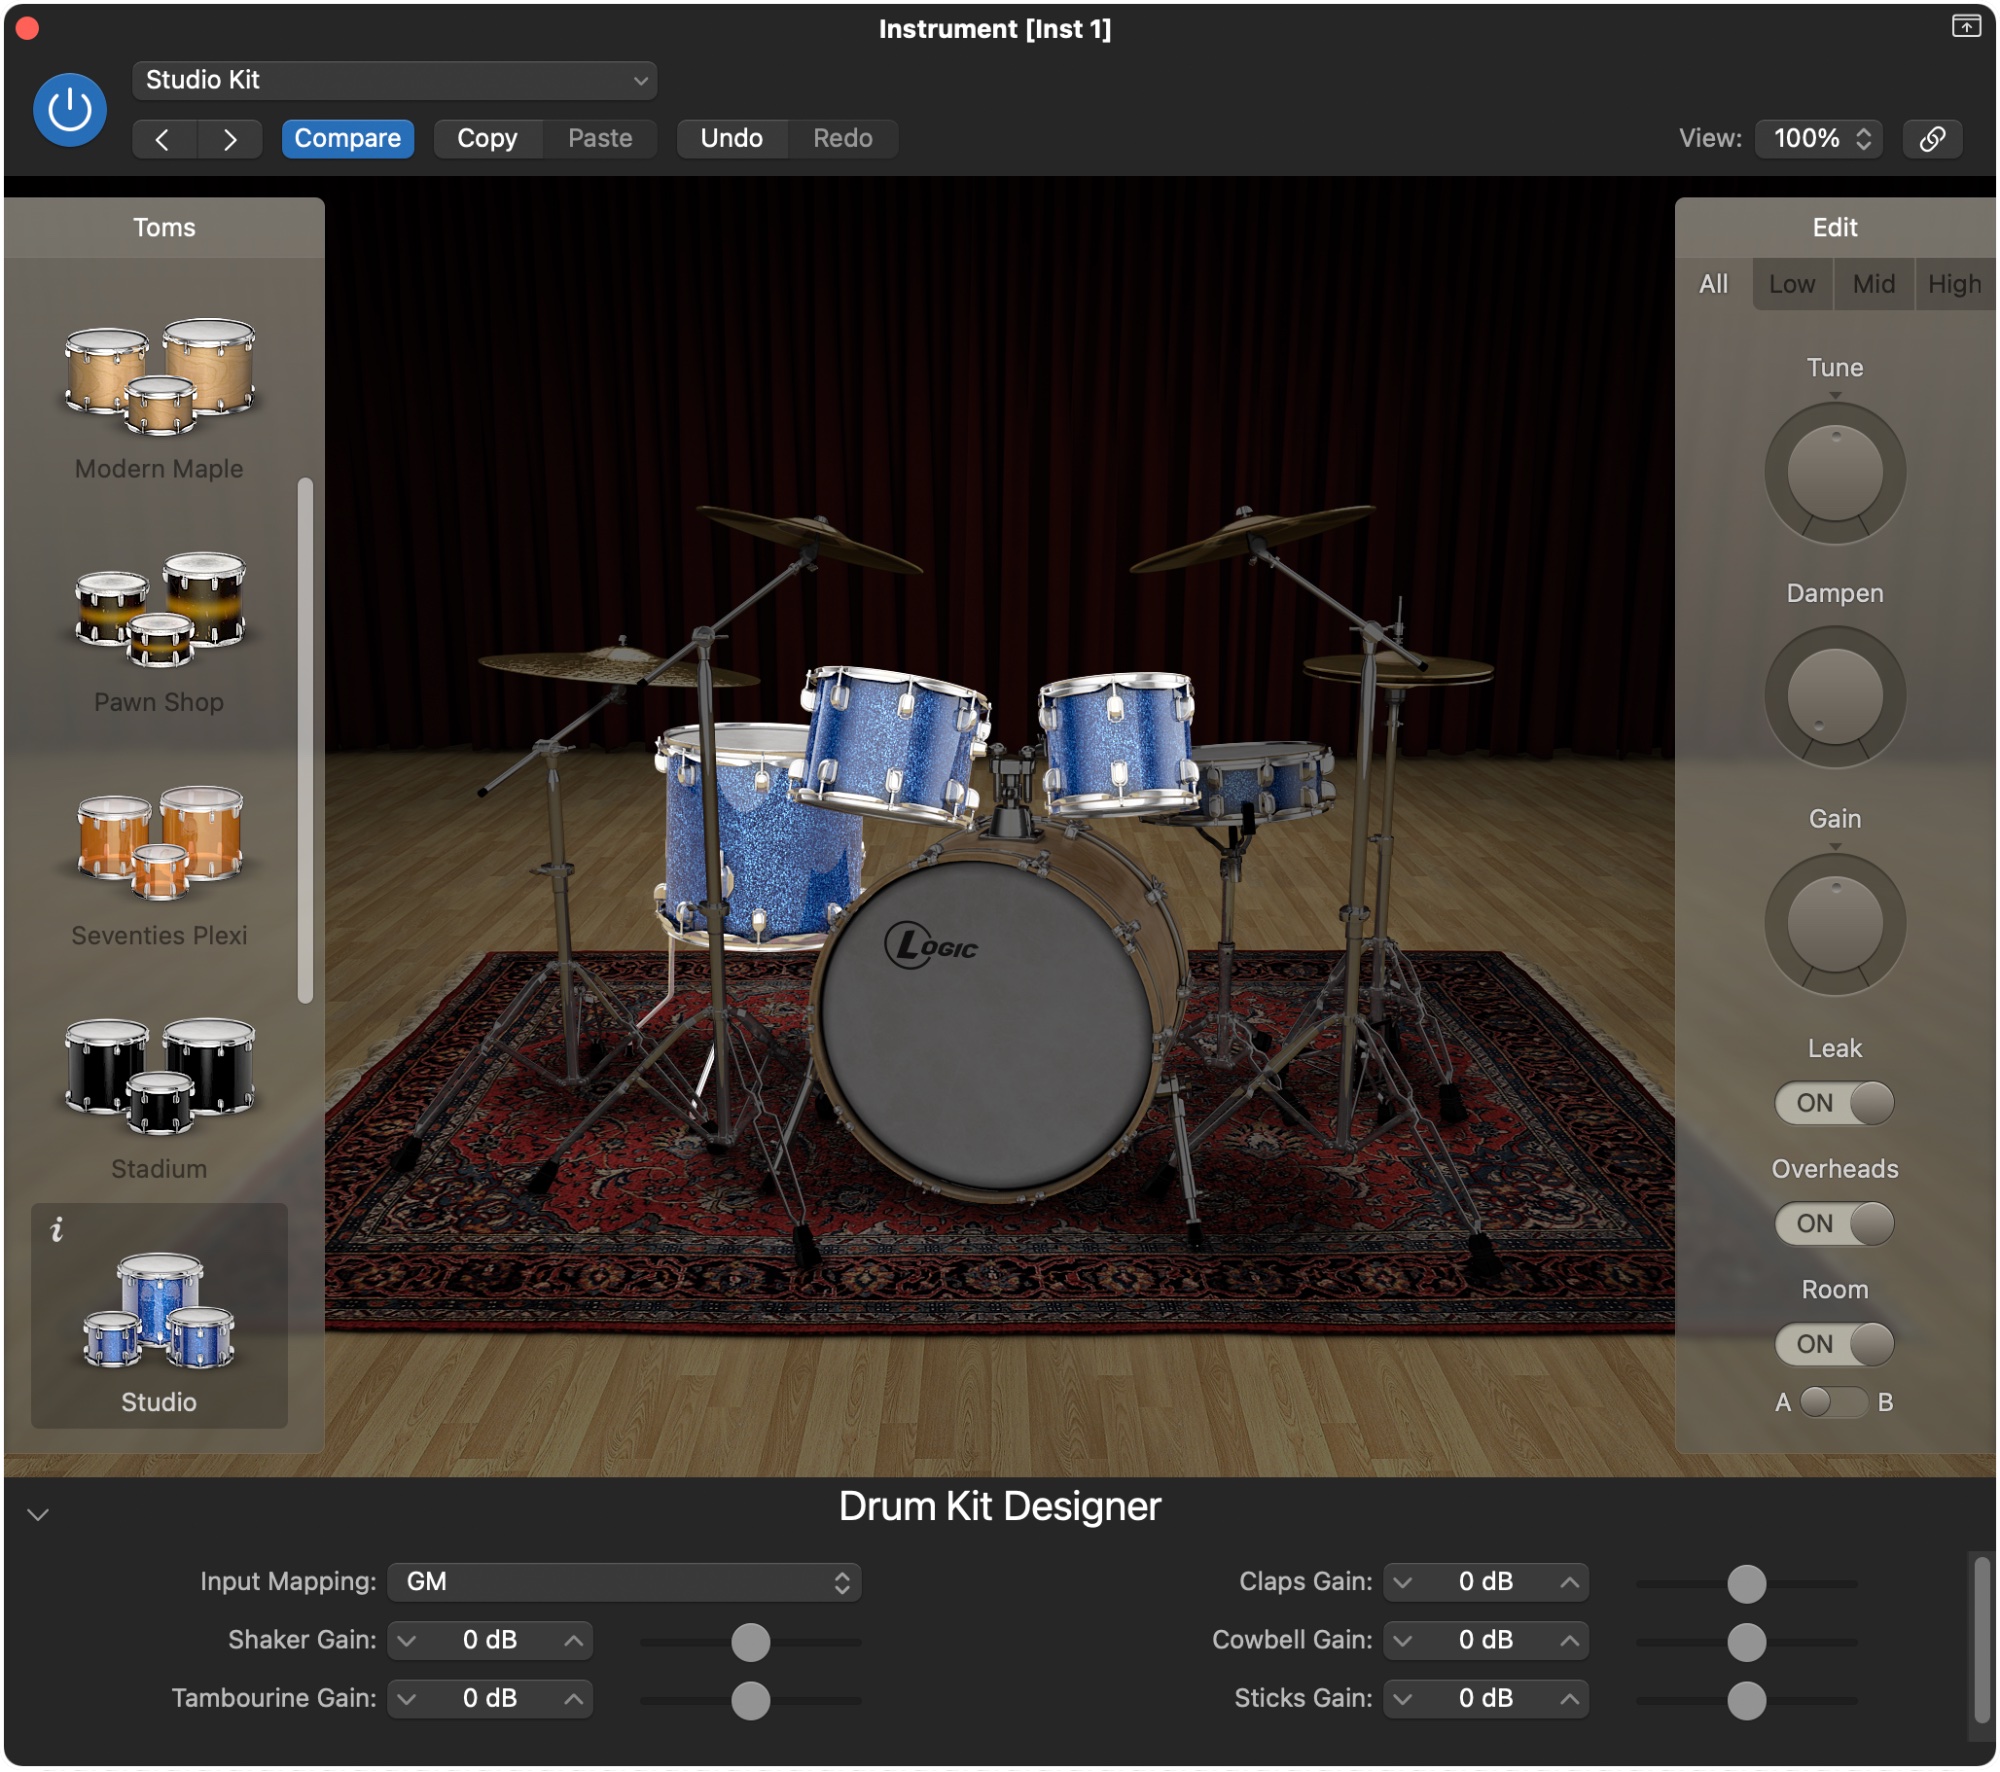Click the Undo button
The height and width of the screenshot is (1772, 2000).
732,139
